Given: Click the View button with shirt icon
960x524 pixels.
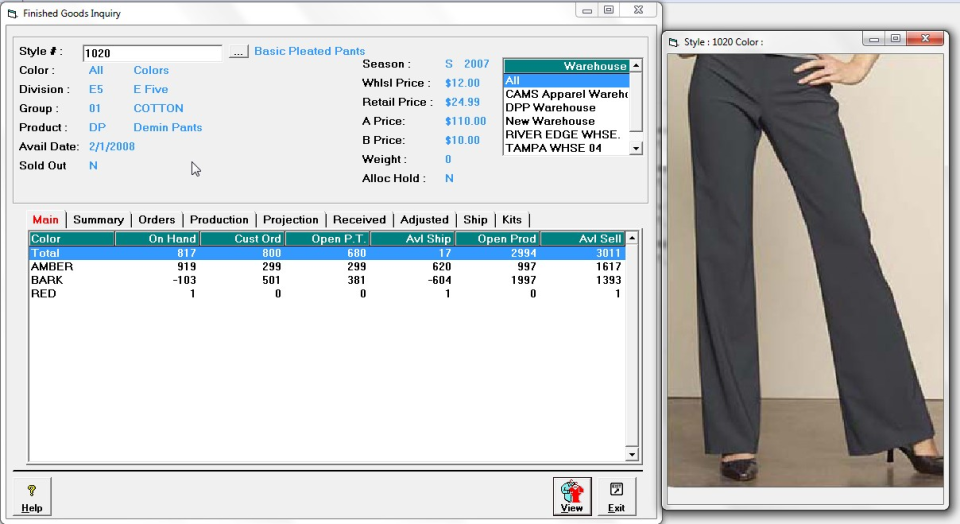Looking at the screenshot, I should (572, 496).
